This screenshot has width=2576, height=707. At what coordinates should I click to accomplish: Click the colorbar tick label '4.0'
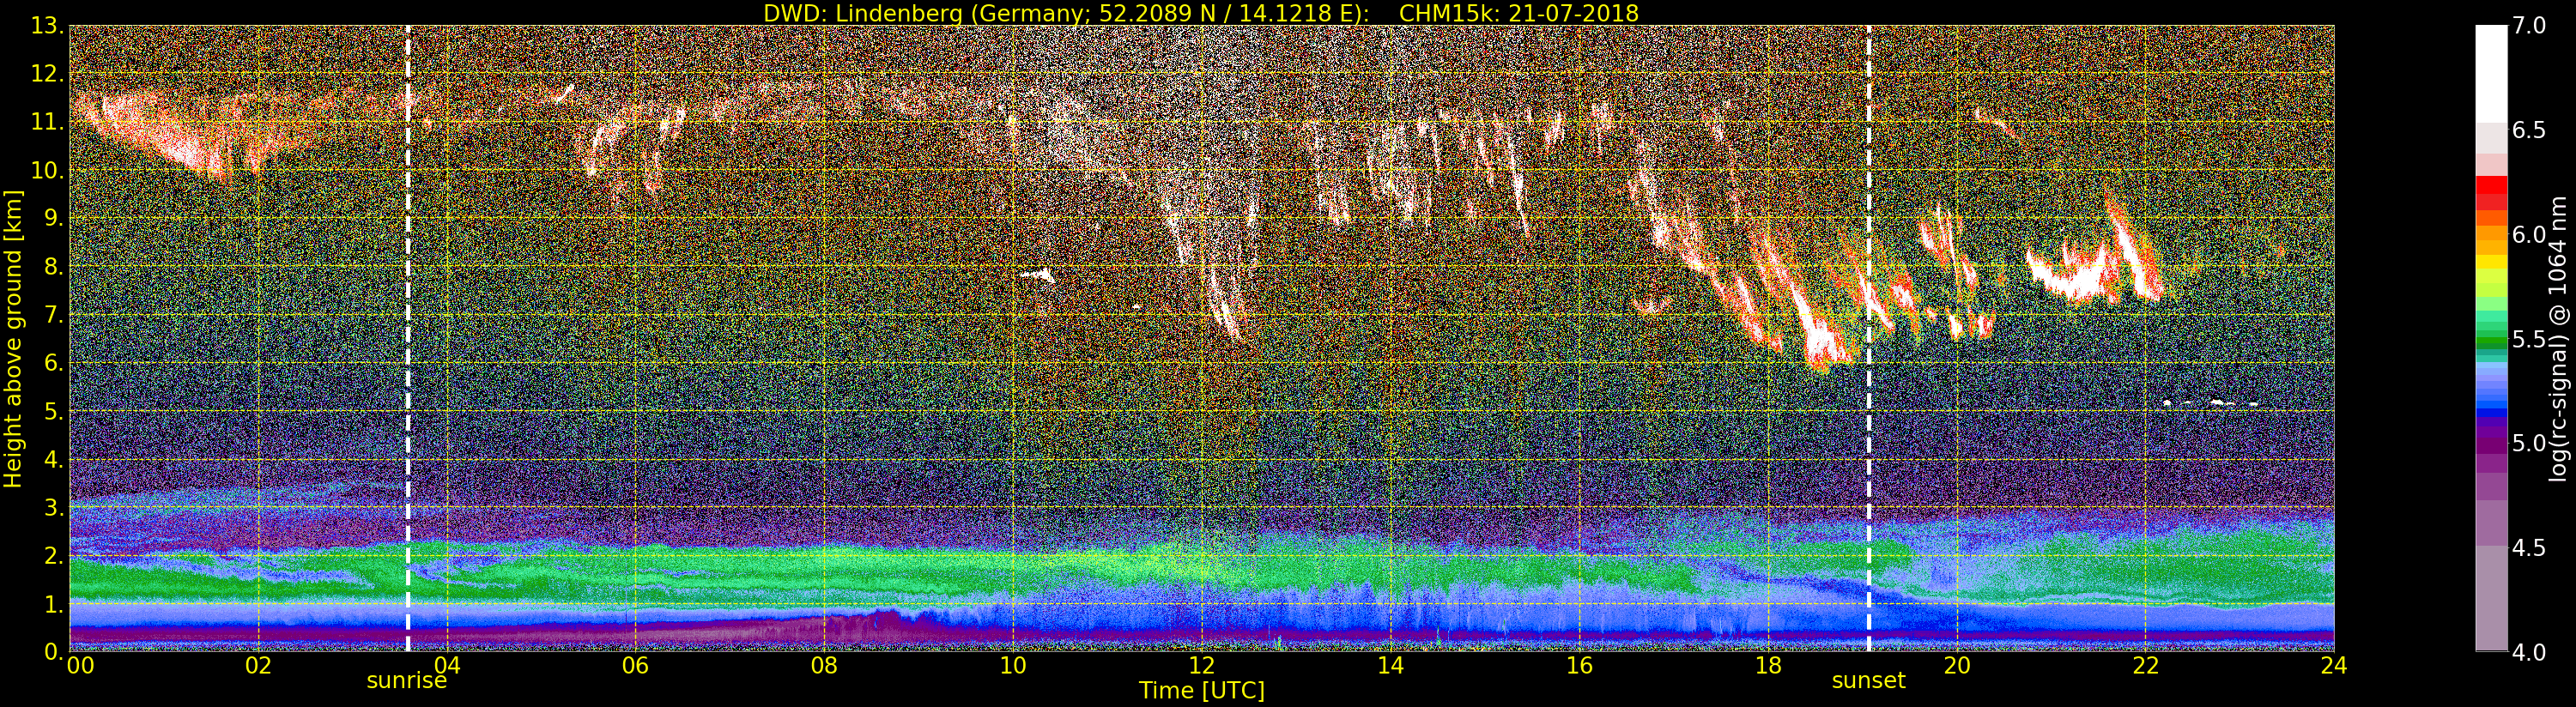(x=2529, y=652)
